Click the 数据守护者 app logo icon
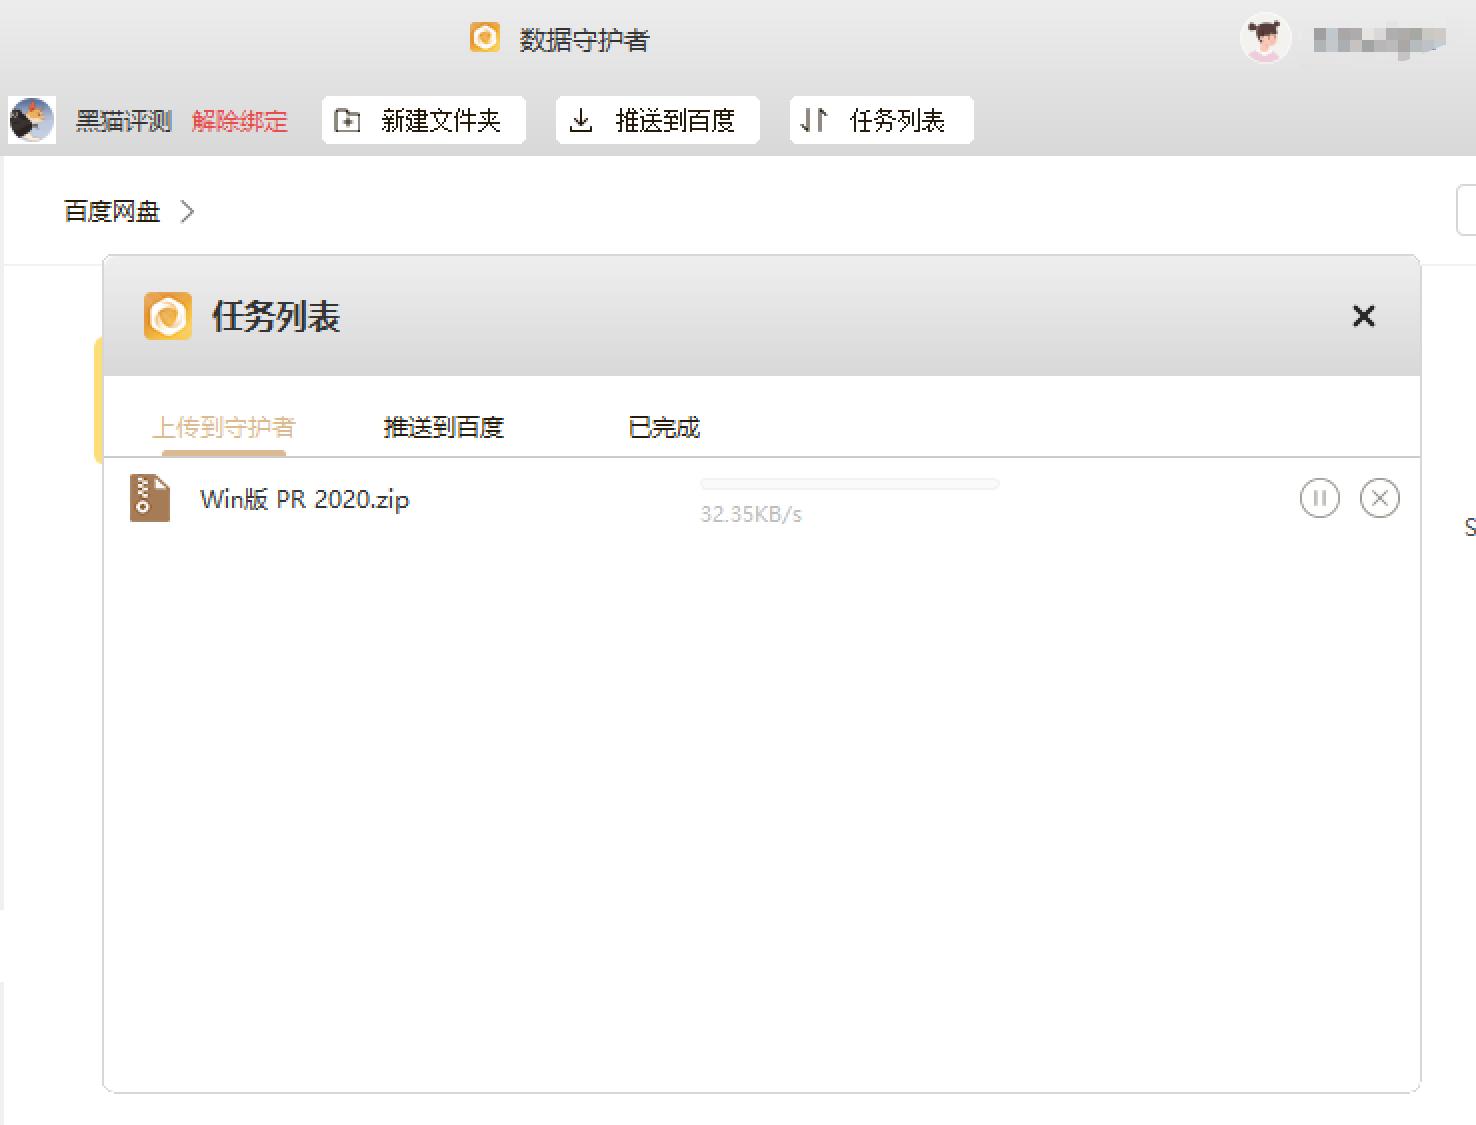 485,37
